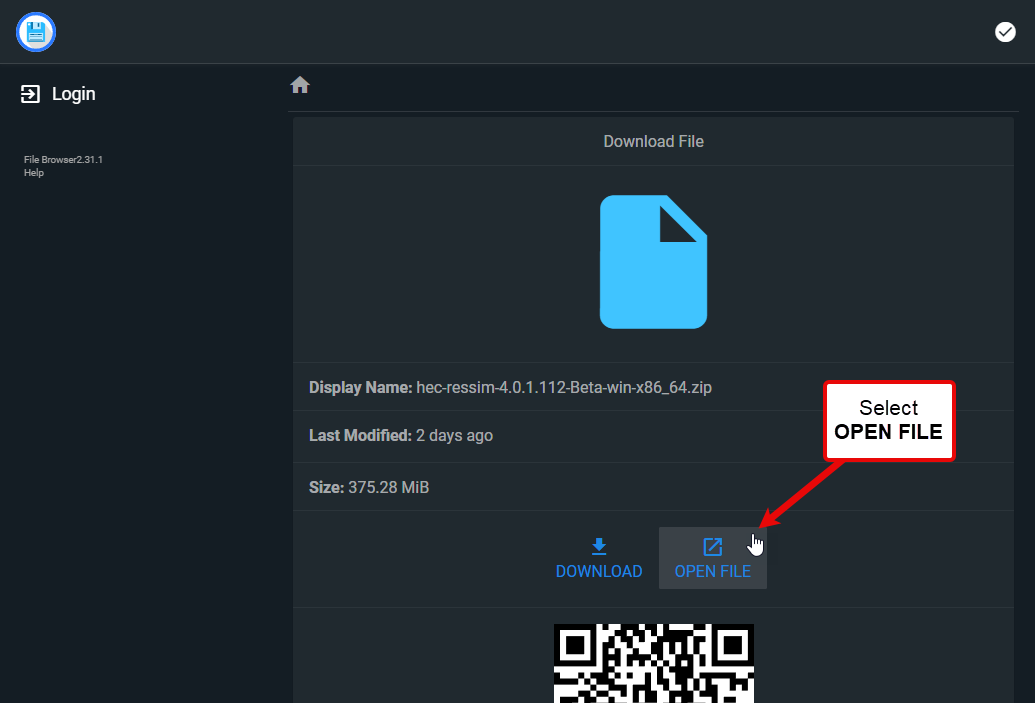This screenshot has height=703, width=1035.
Task: Click the QR code at the bottom
Action: [653, 663]
